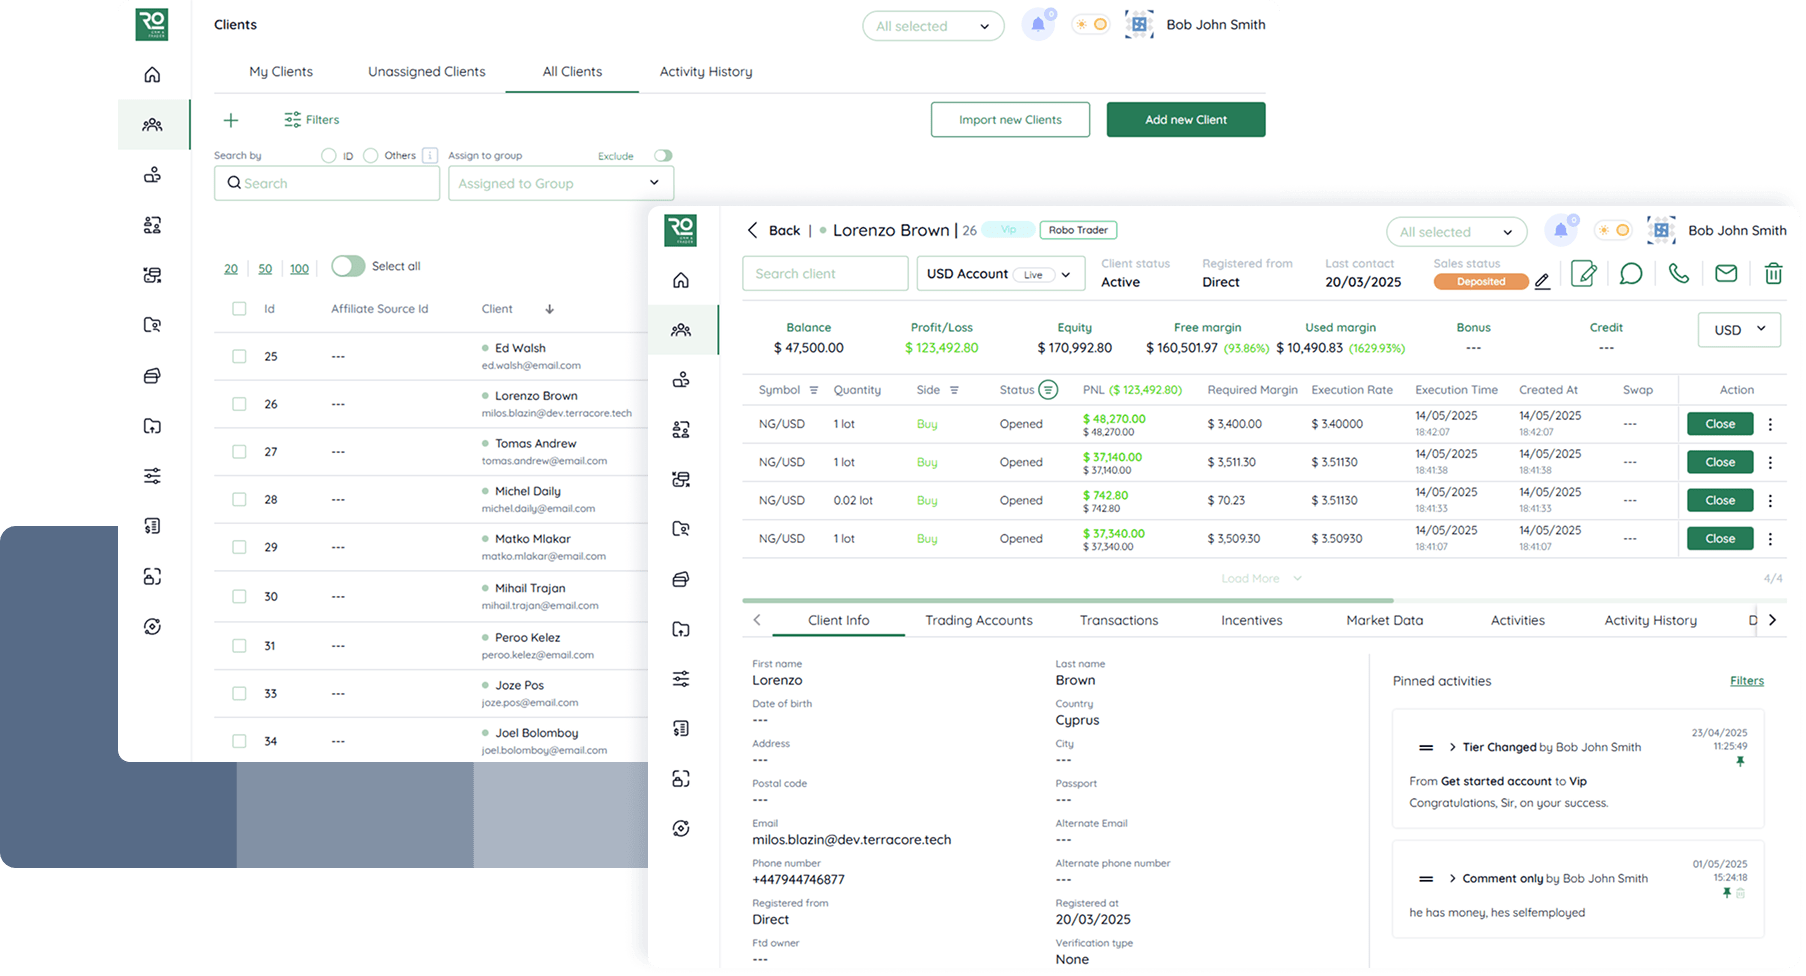
Task: Click Back to return to clients list
Action: (x=774, y=230)
